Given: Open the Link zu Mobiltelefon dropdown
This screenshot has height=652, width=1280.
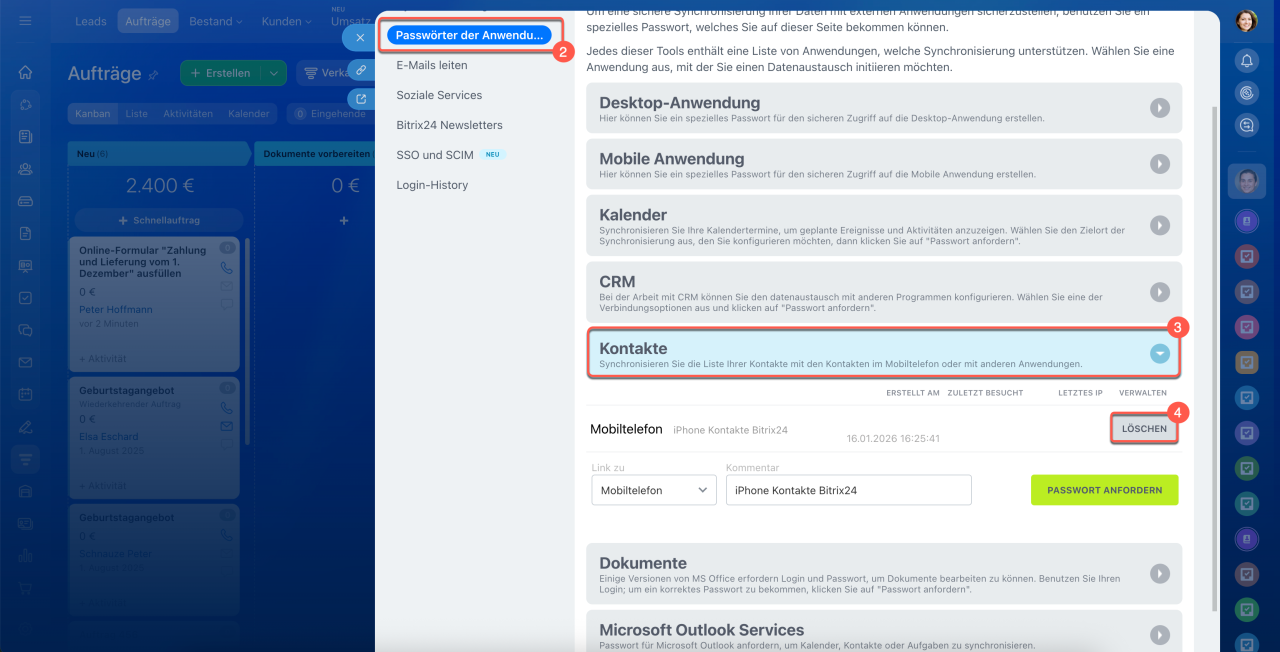Looking at the screenshot, I should pyautogui.click(x=653, y=490).
